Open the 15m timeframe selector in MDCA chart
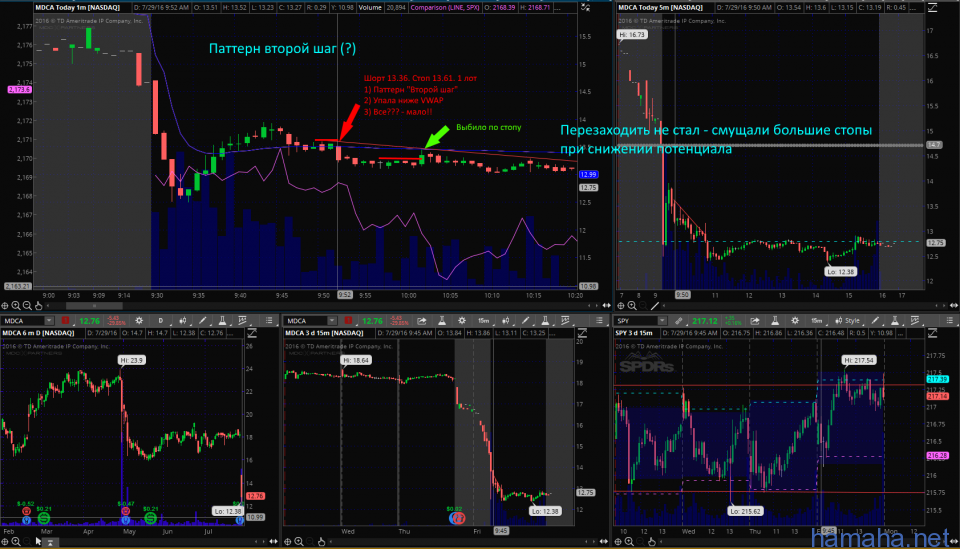The width and height of the screenshot is (960, 549). pos(484,321)
